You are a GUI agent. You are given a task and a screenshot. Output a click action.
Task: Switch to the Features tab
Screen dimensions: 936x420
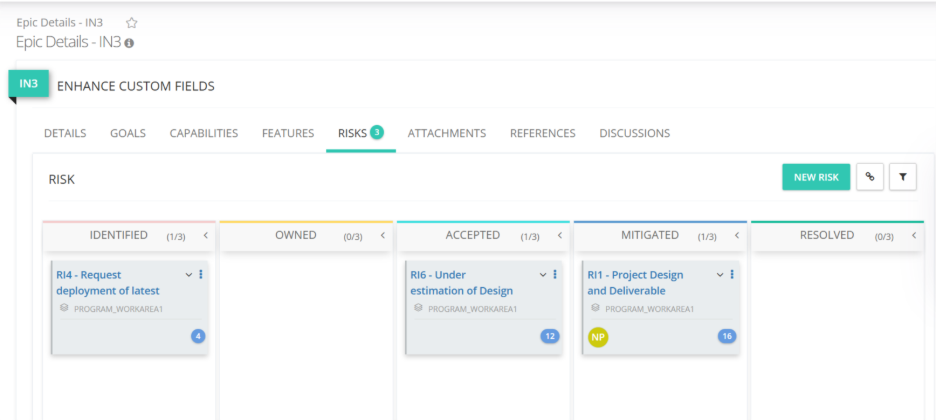click(x=288, y=133)
